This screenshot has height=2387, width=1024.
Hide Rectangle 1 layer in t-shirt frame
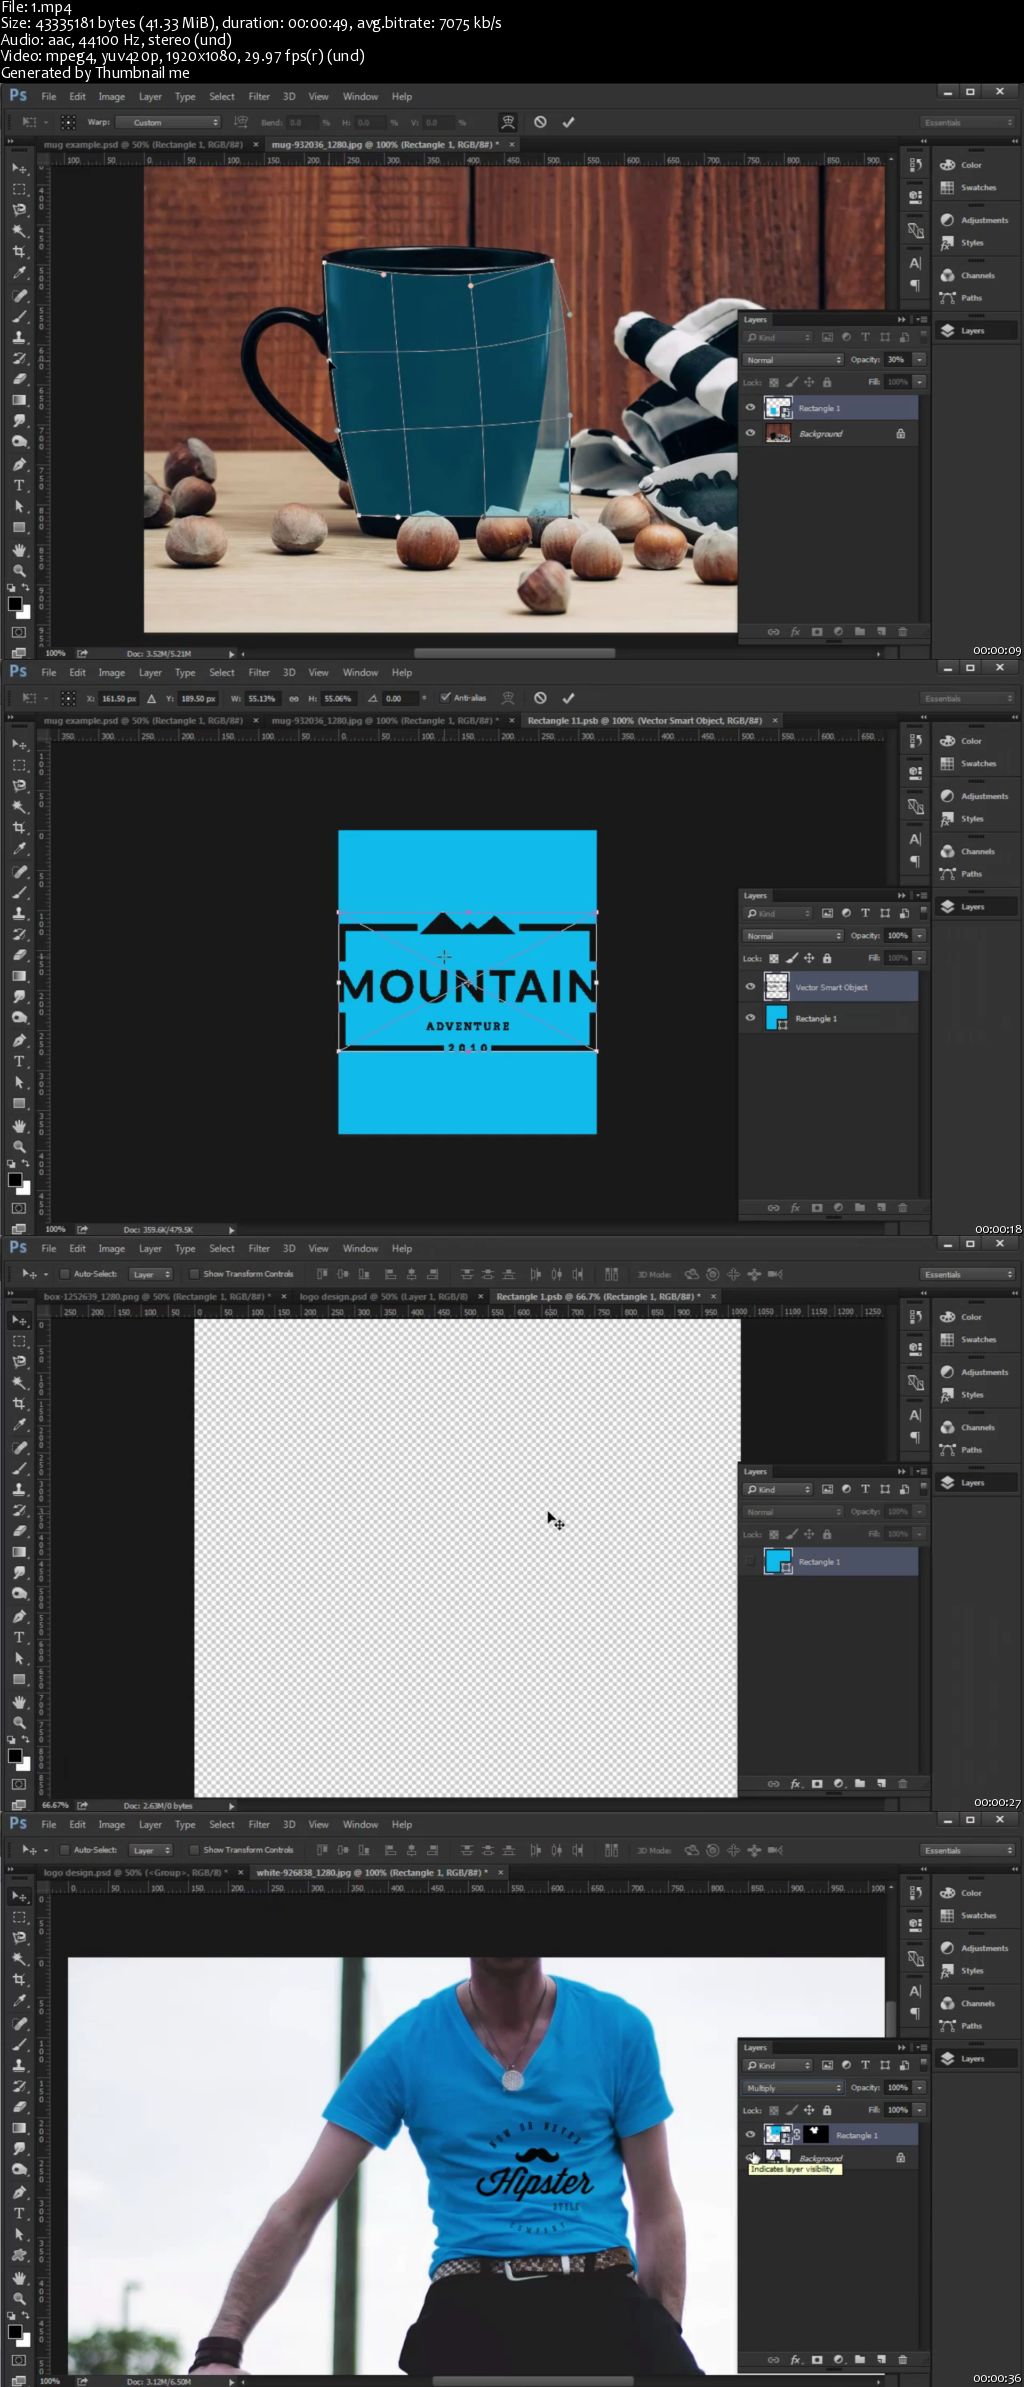point(750,2134)
